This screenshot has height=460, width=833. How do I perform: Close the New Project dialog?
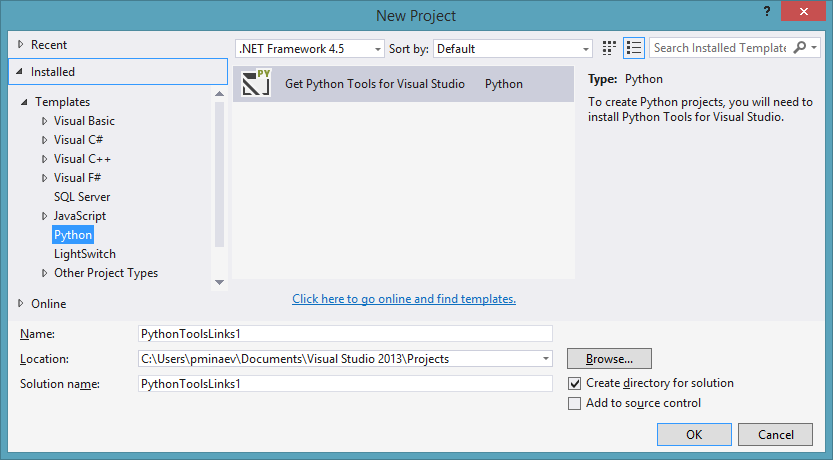(x=811, y=12)
